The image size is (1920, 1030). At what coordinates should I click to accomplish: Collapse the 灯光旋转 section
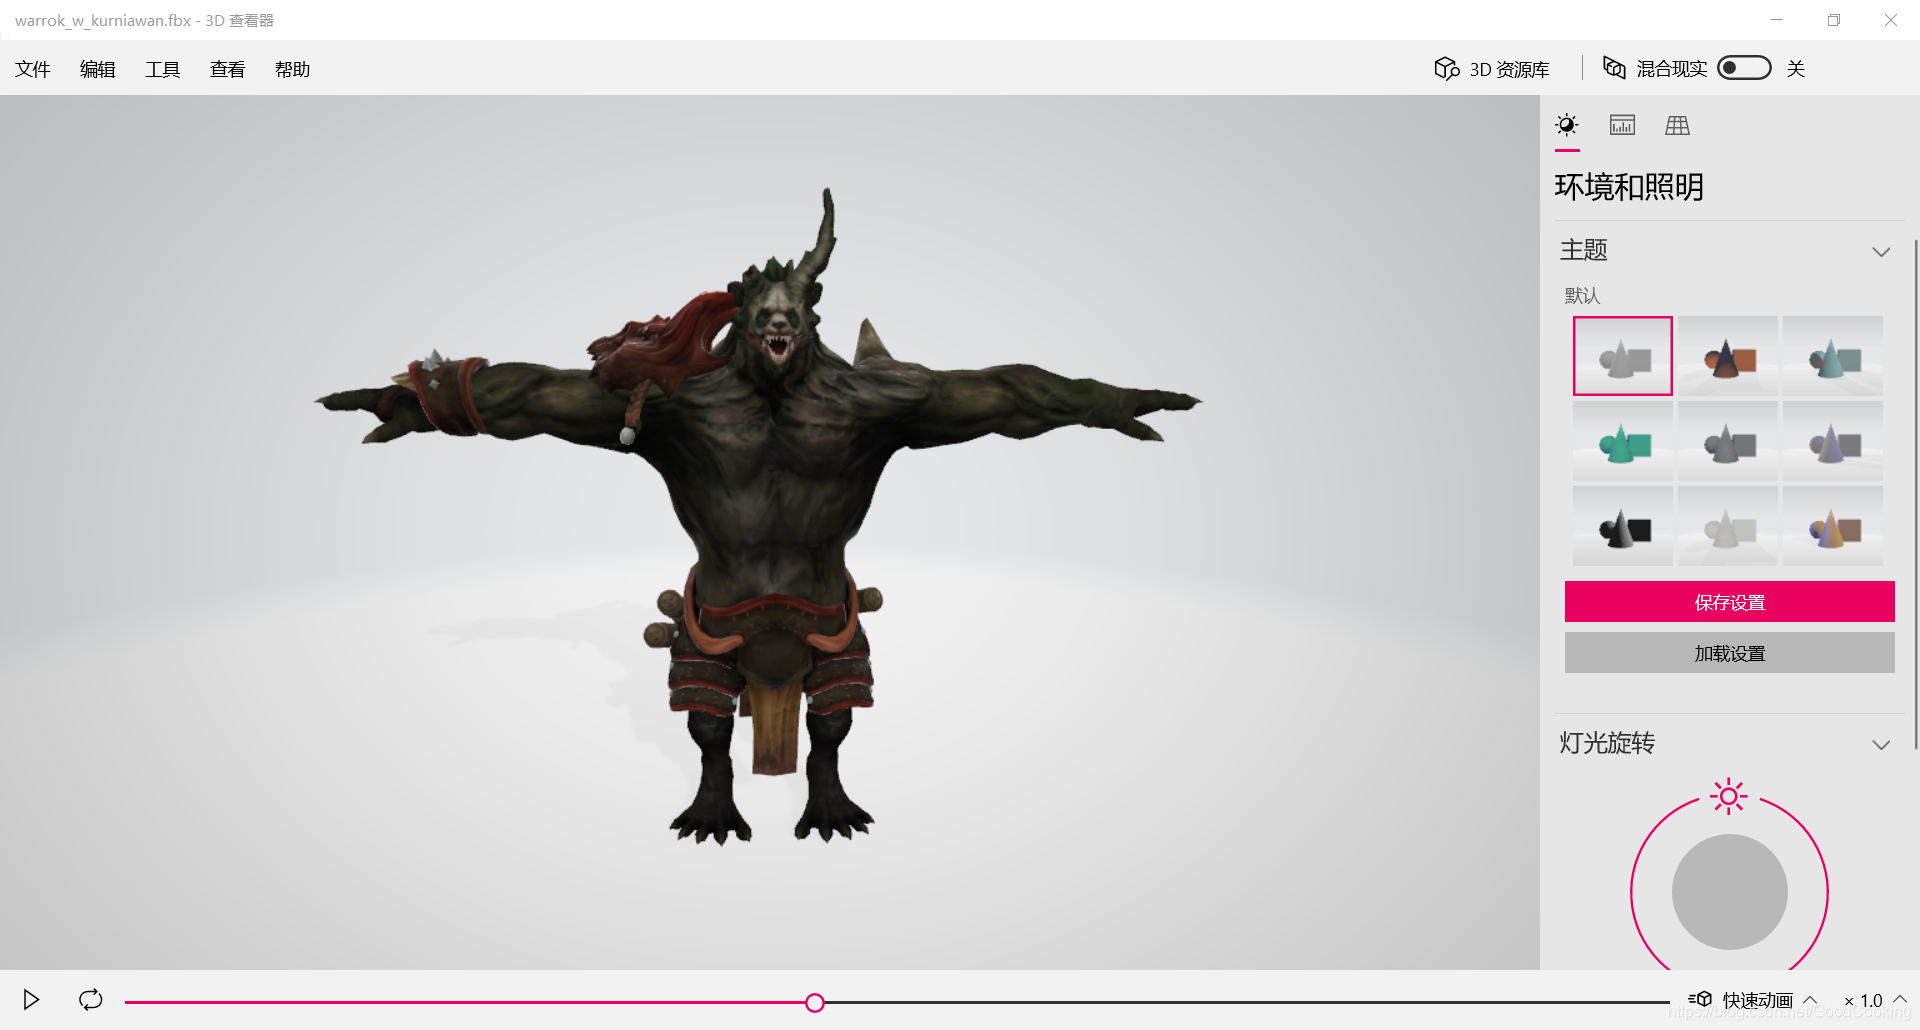pyautogui.click(x=1881, y=745)
